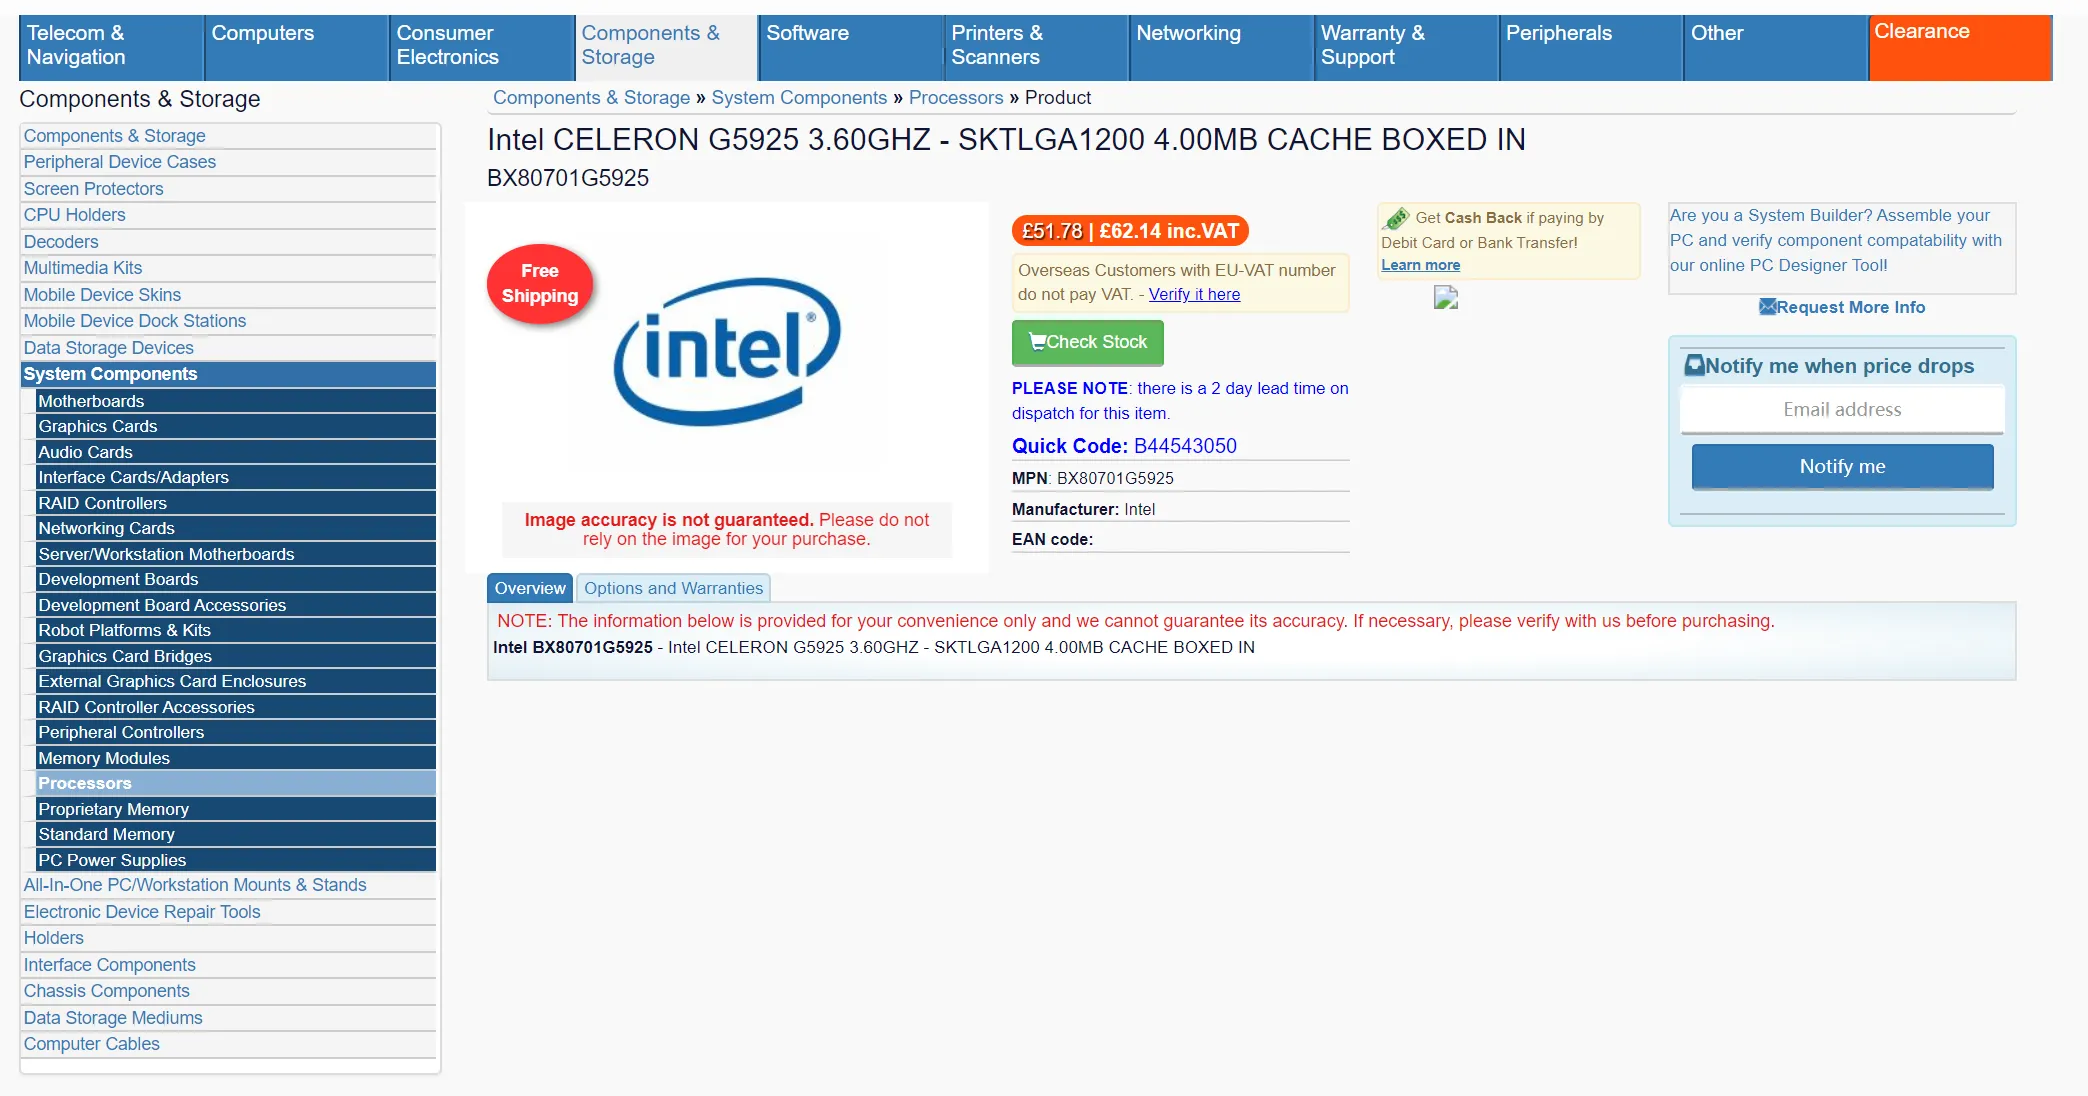Screen dimensions: 2088x1096
Task: Open Memory Modules subcategory
Action: point(236,758)
